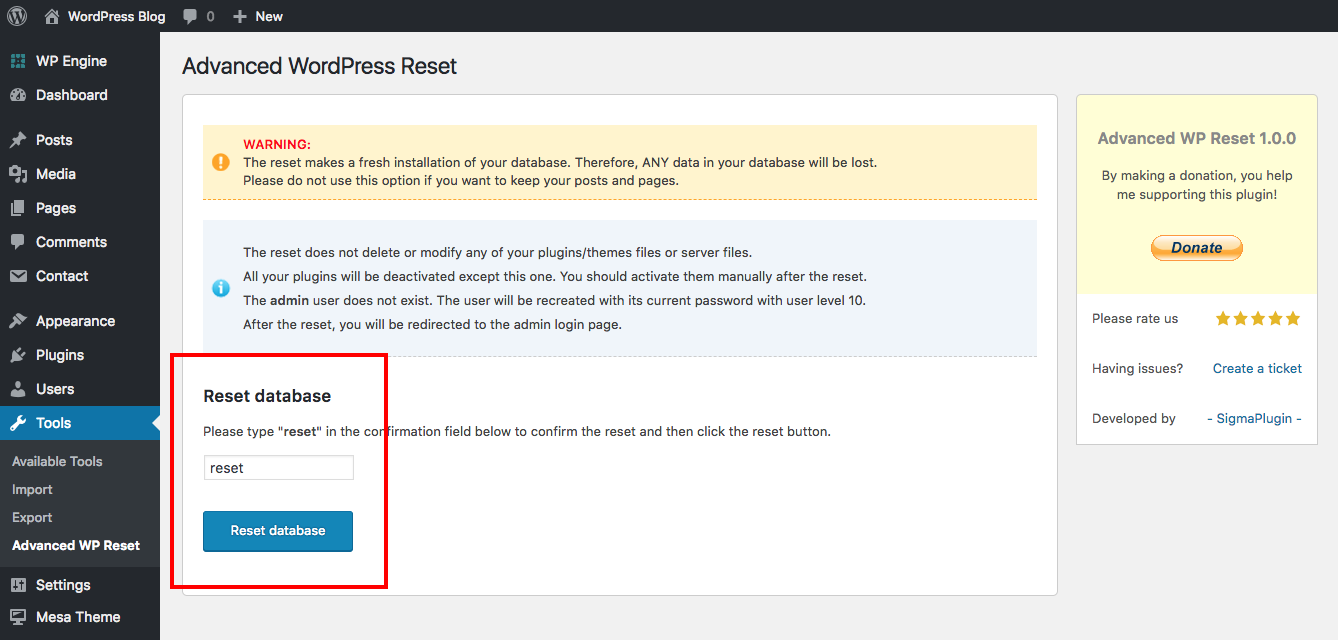Click the red WARNING: label
The image size is (1338, 640).
[x=277, y=145]
